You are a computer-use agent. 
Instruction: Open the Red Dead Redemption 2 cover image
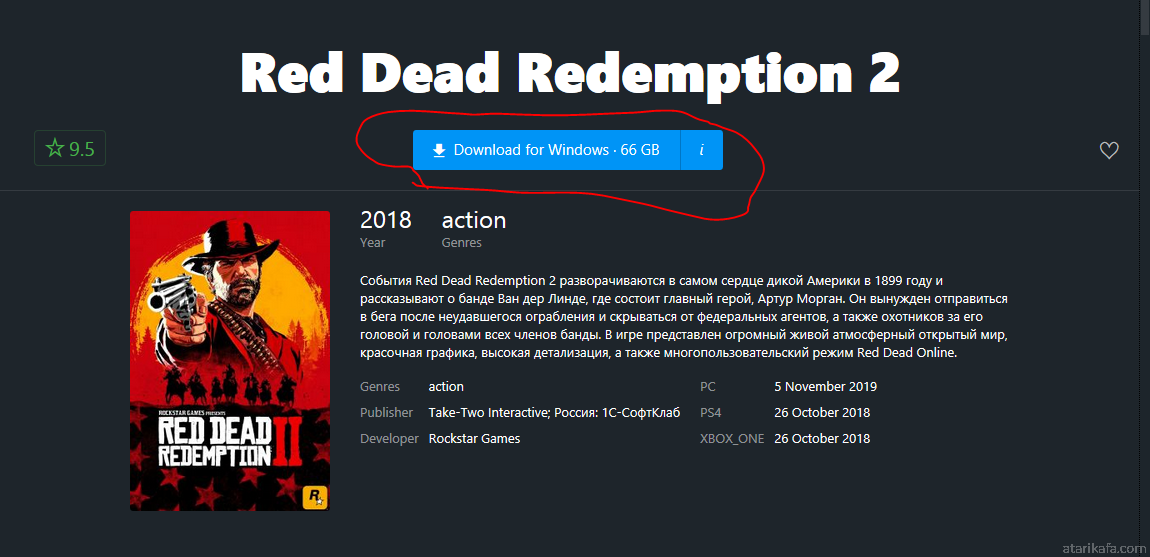(x=230, y=360)
